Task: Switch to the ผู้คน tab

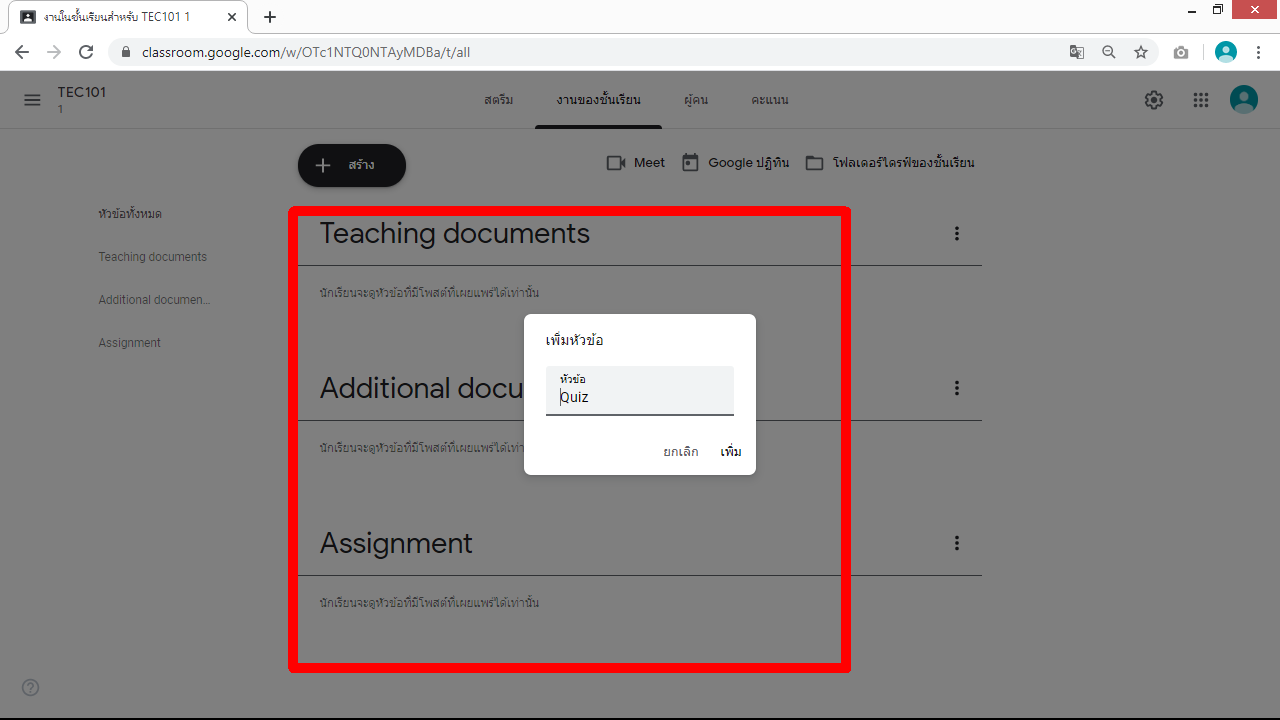Action: 696,100
